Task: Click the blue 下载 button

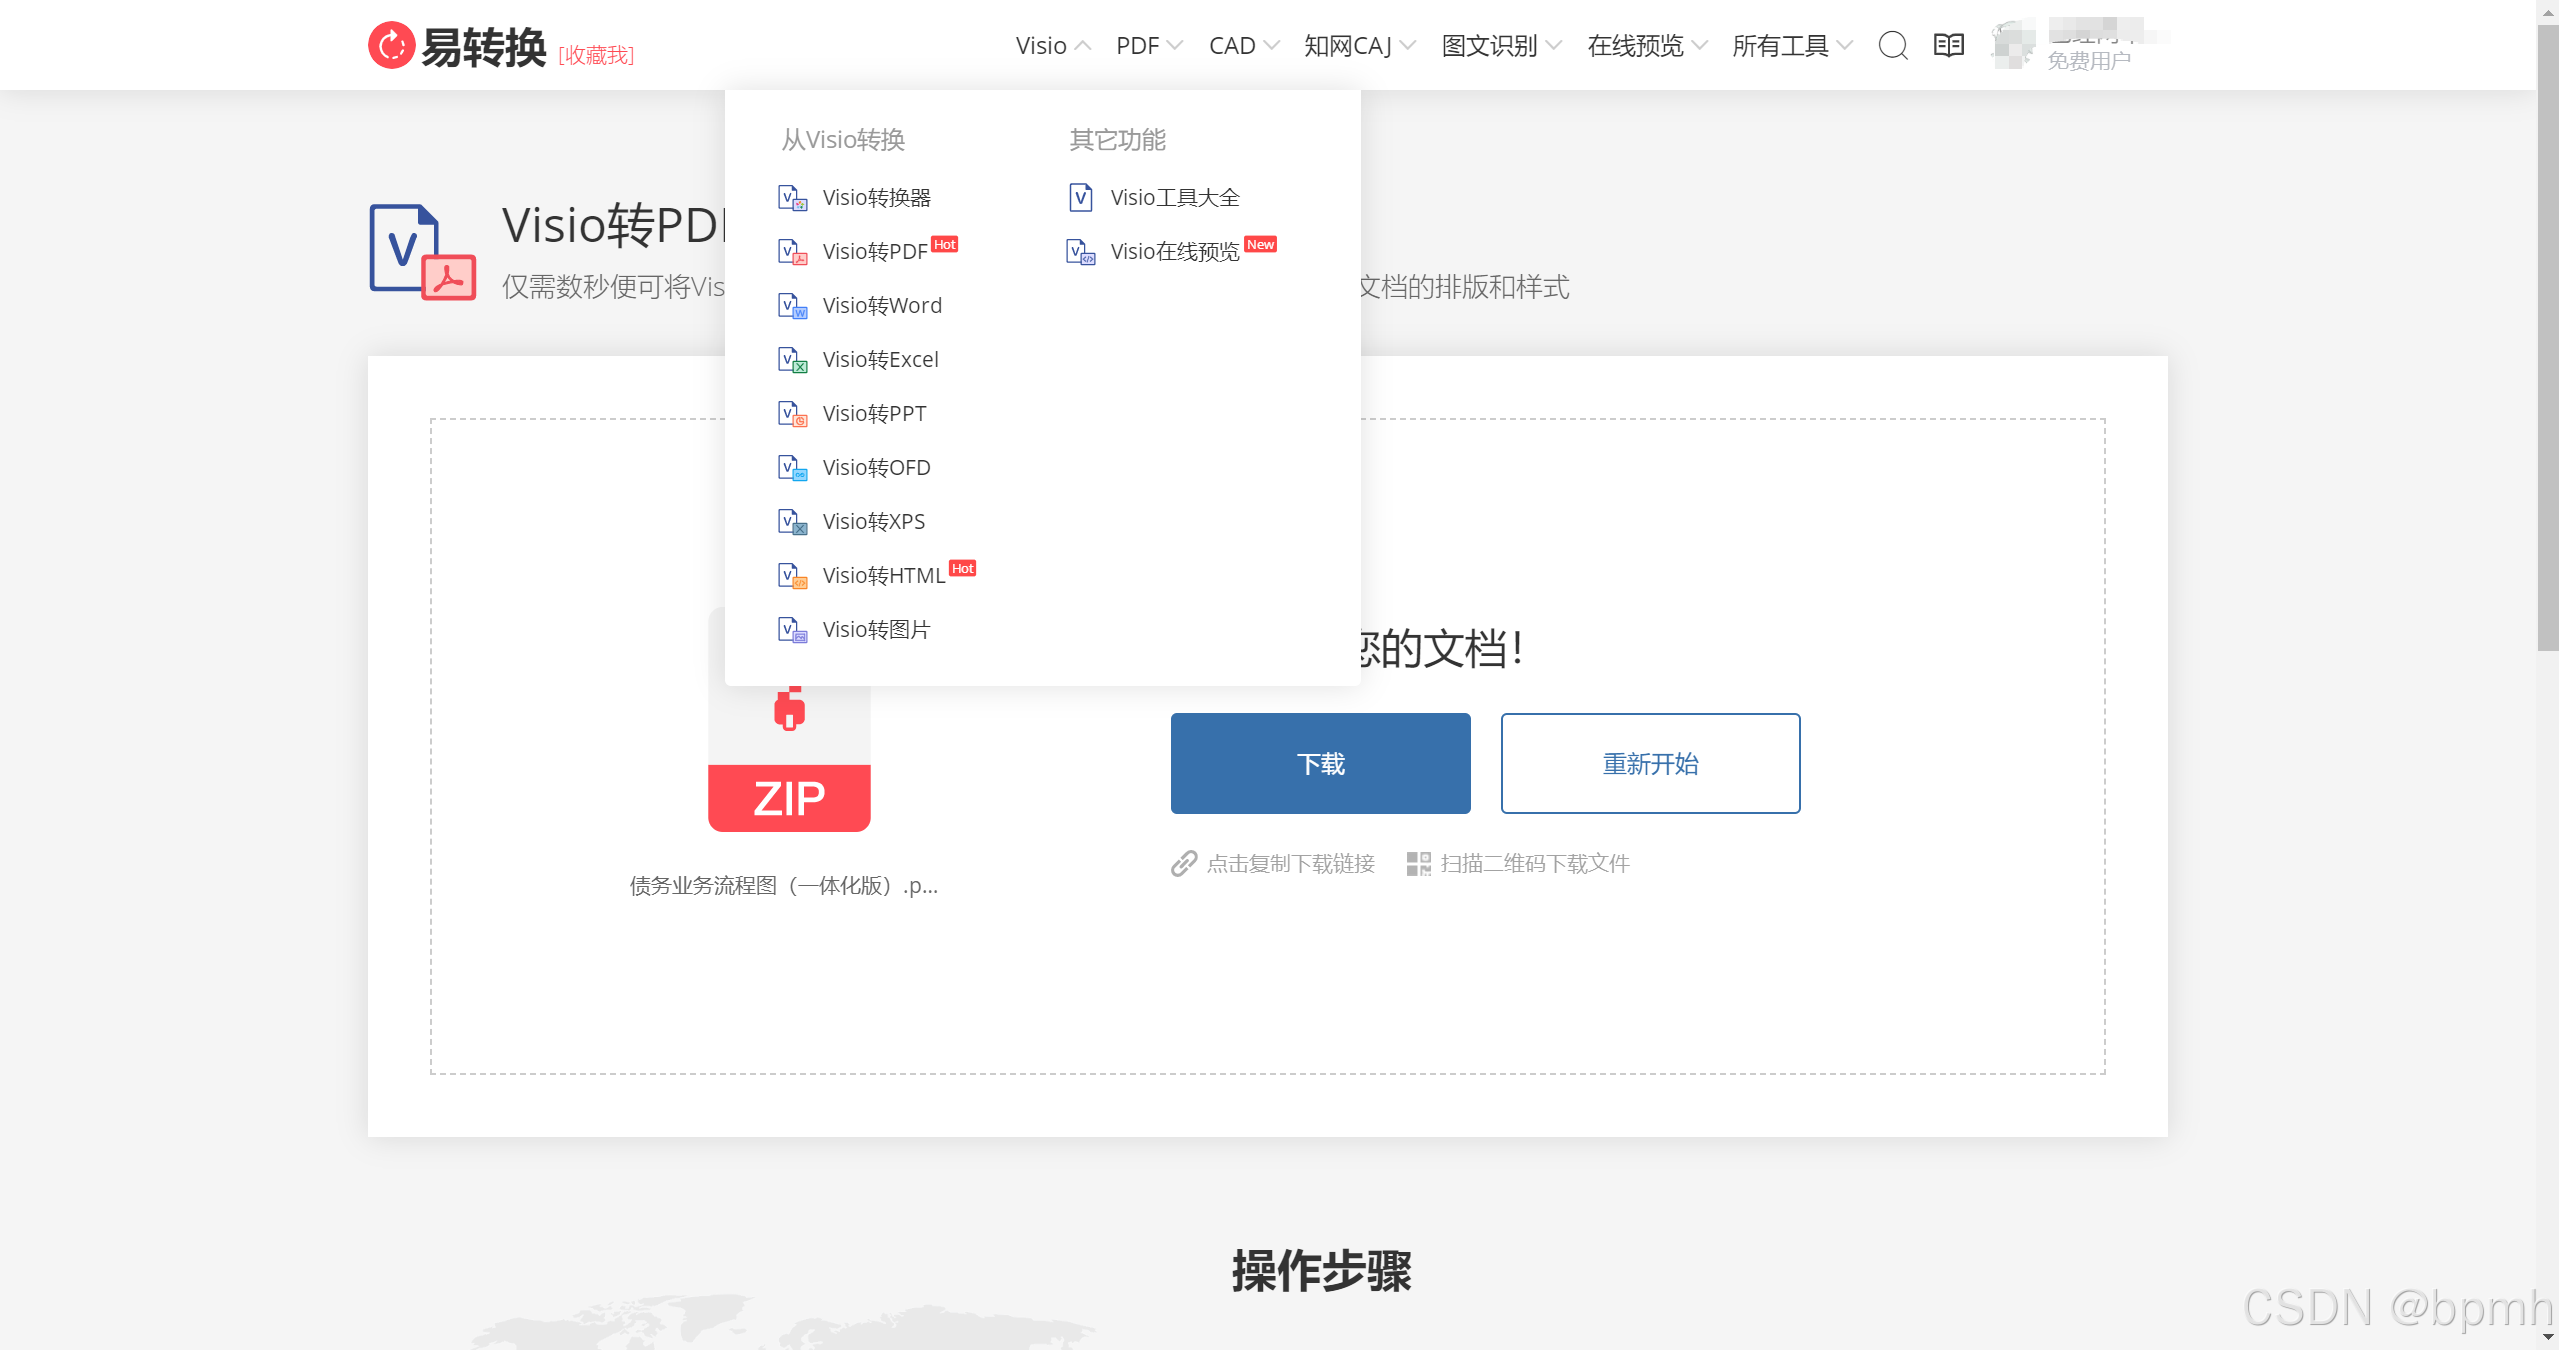Action: pos(1320,763)
